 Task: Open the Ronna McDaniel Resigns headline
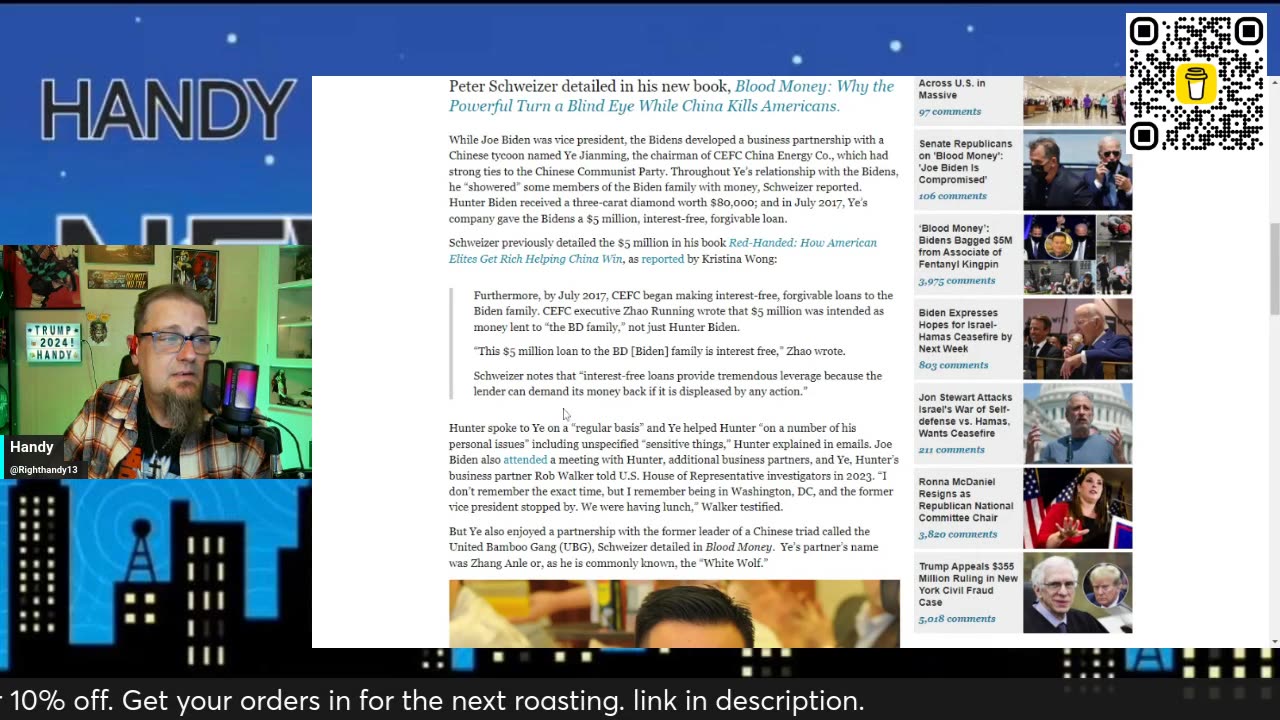tap(965, 500)
